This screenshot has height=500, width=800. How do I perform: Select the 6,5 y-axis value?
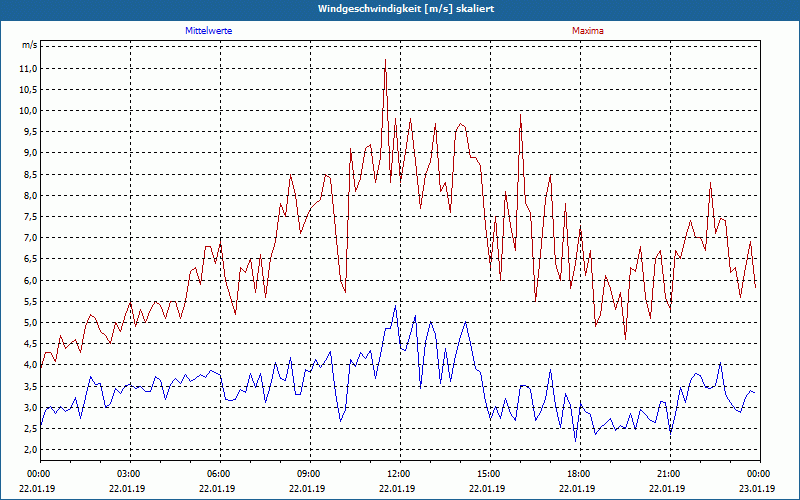coord(30,259)
